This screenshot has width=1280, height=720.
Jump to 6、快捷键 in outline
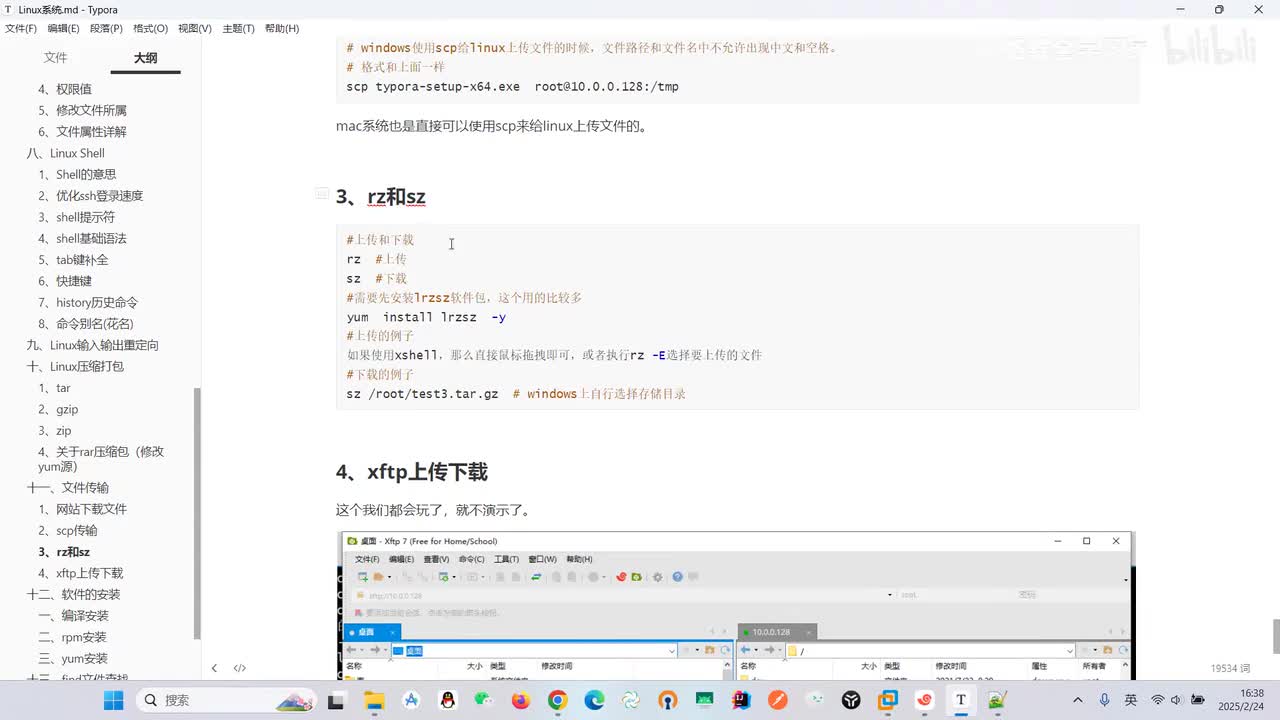pos(65,281)
